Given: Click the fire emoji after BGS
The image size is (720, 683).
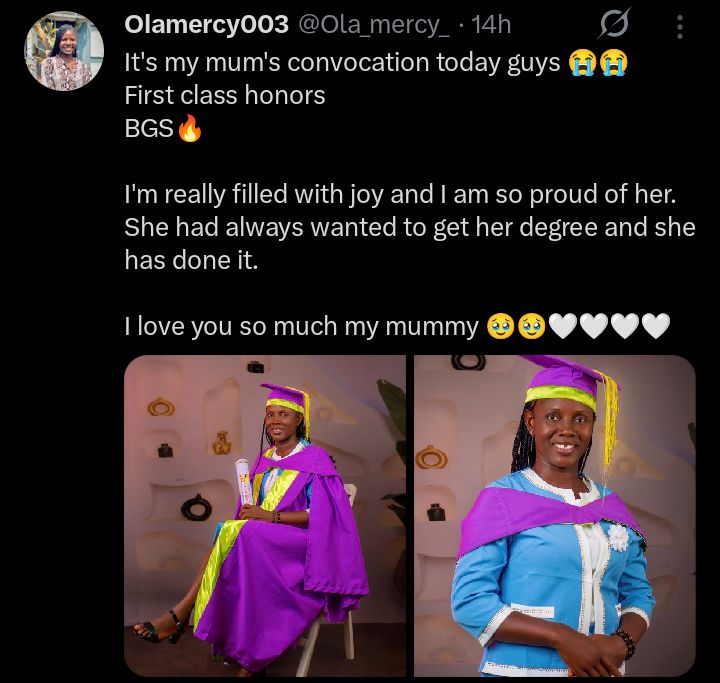Looking at the screenshot, I should (x=188, y=129).
